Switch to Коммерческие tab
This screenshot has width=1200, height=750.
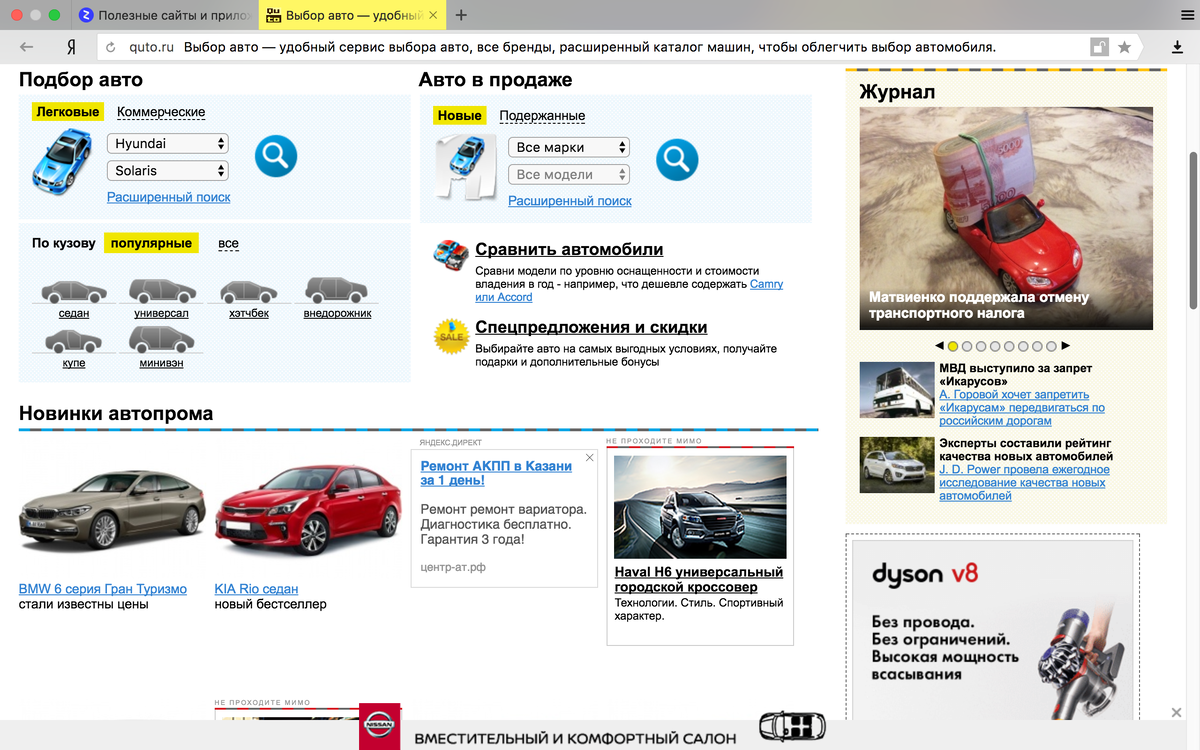point(161,112)
